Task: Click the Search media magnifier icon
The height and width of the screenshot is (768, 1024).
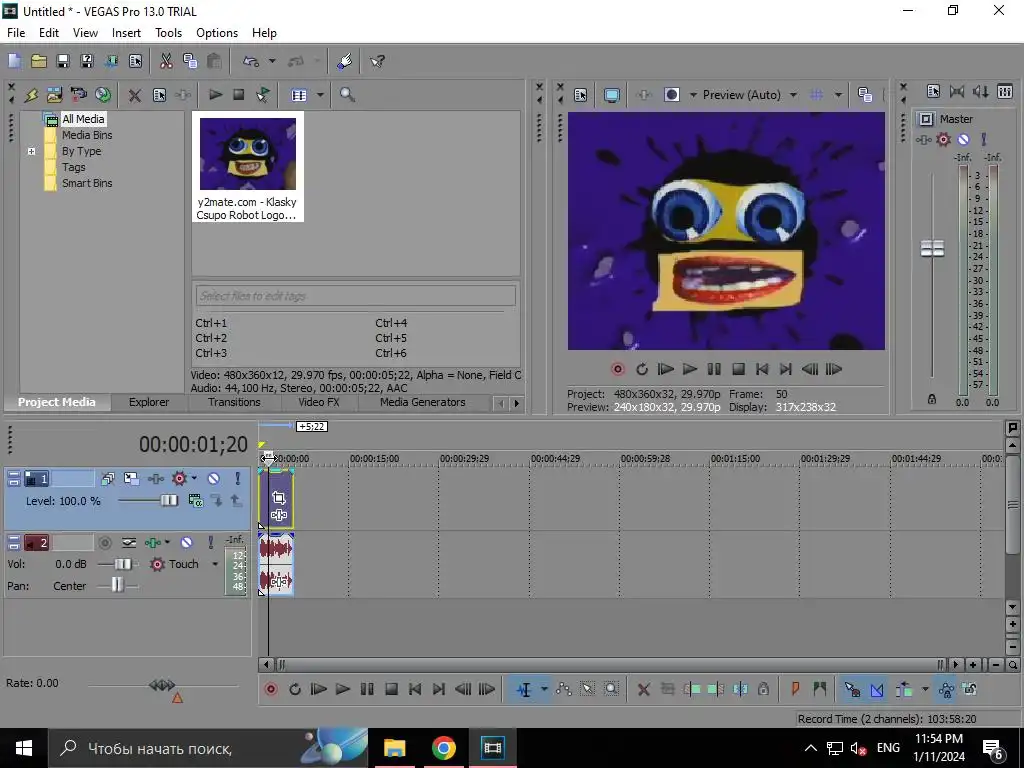Action: coord(347,95)
